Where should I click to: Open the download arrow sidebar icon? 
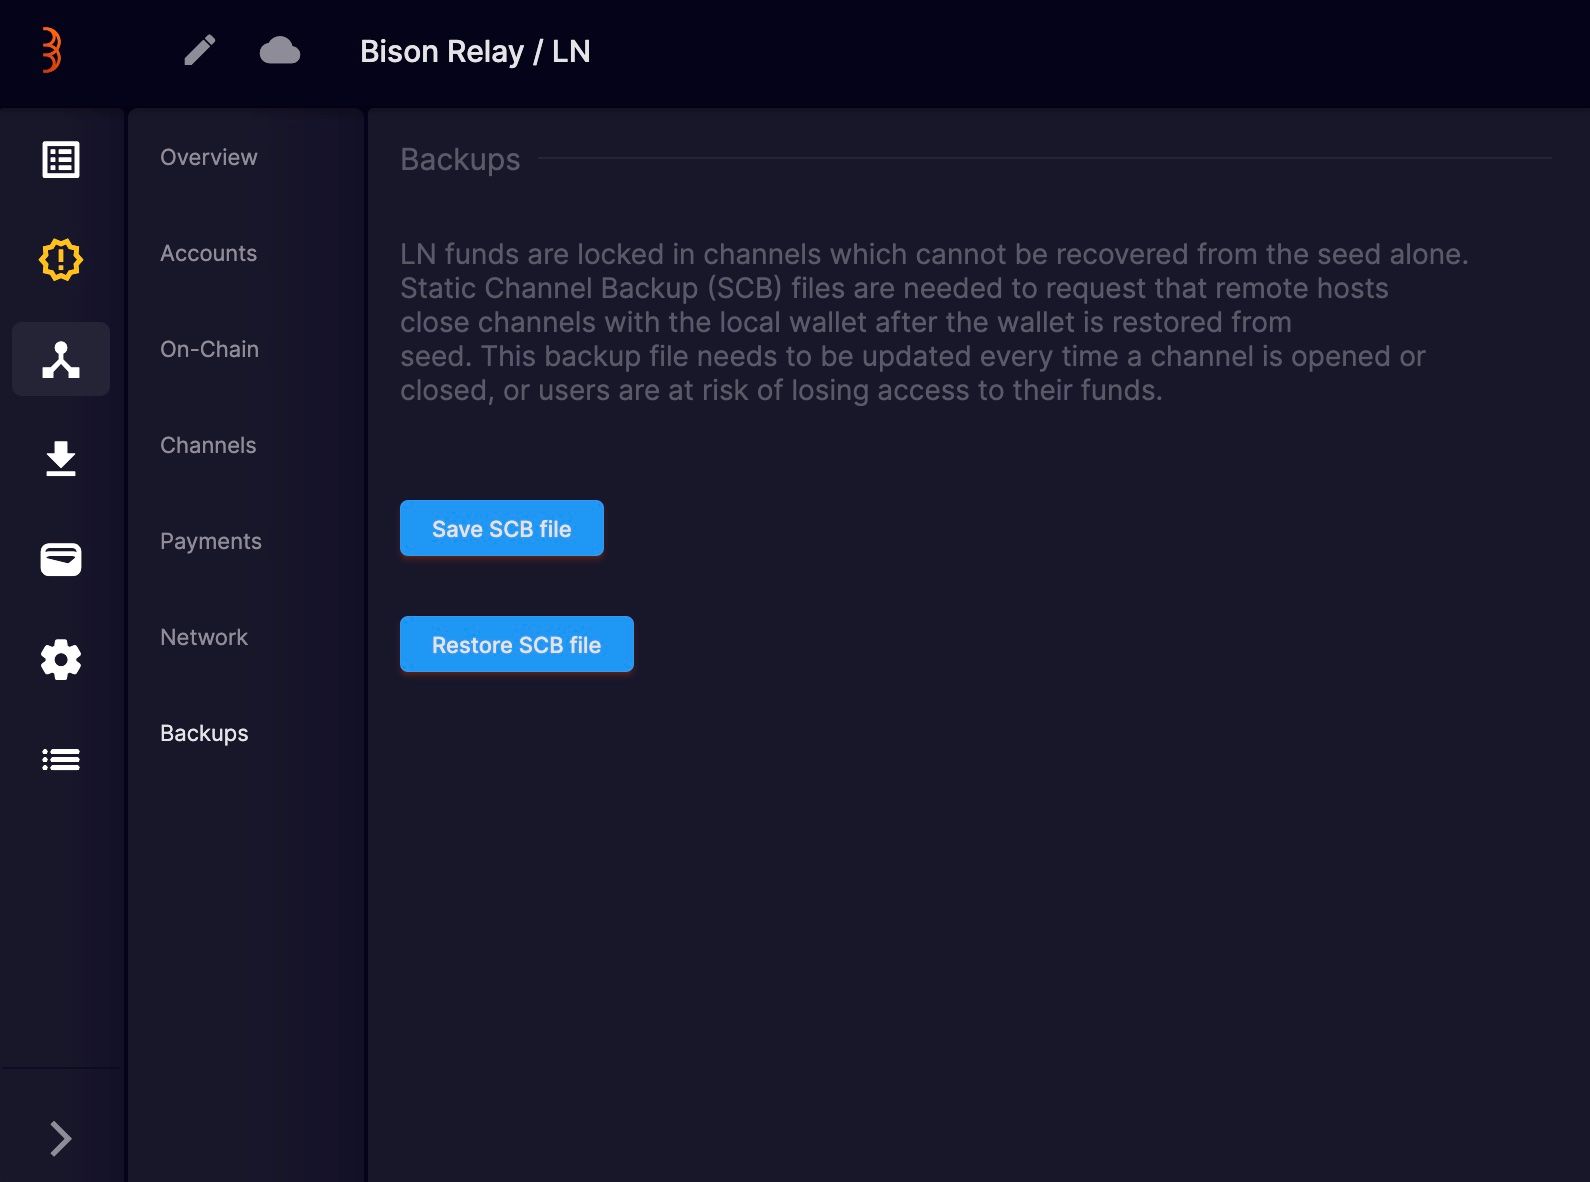coord(61,459)
